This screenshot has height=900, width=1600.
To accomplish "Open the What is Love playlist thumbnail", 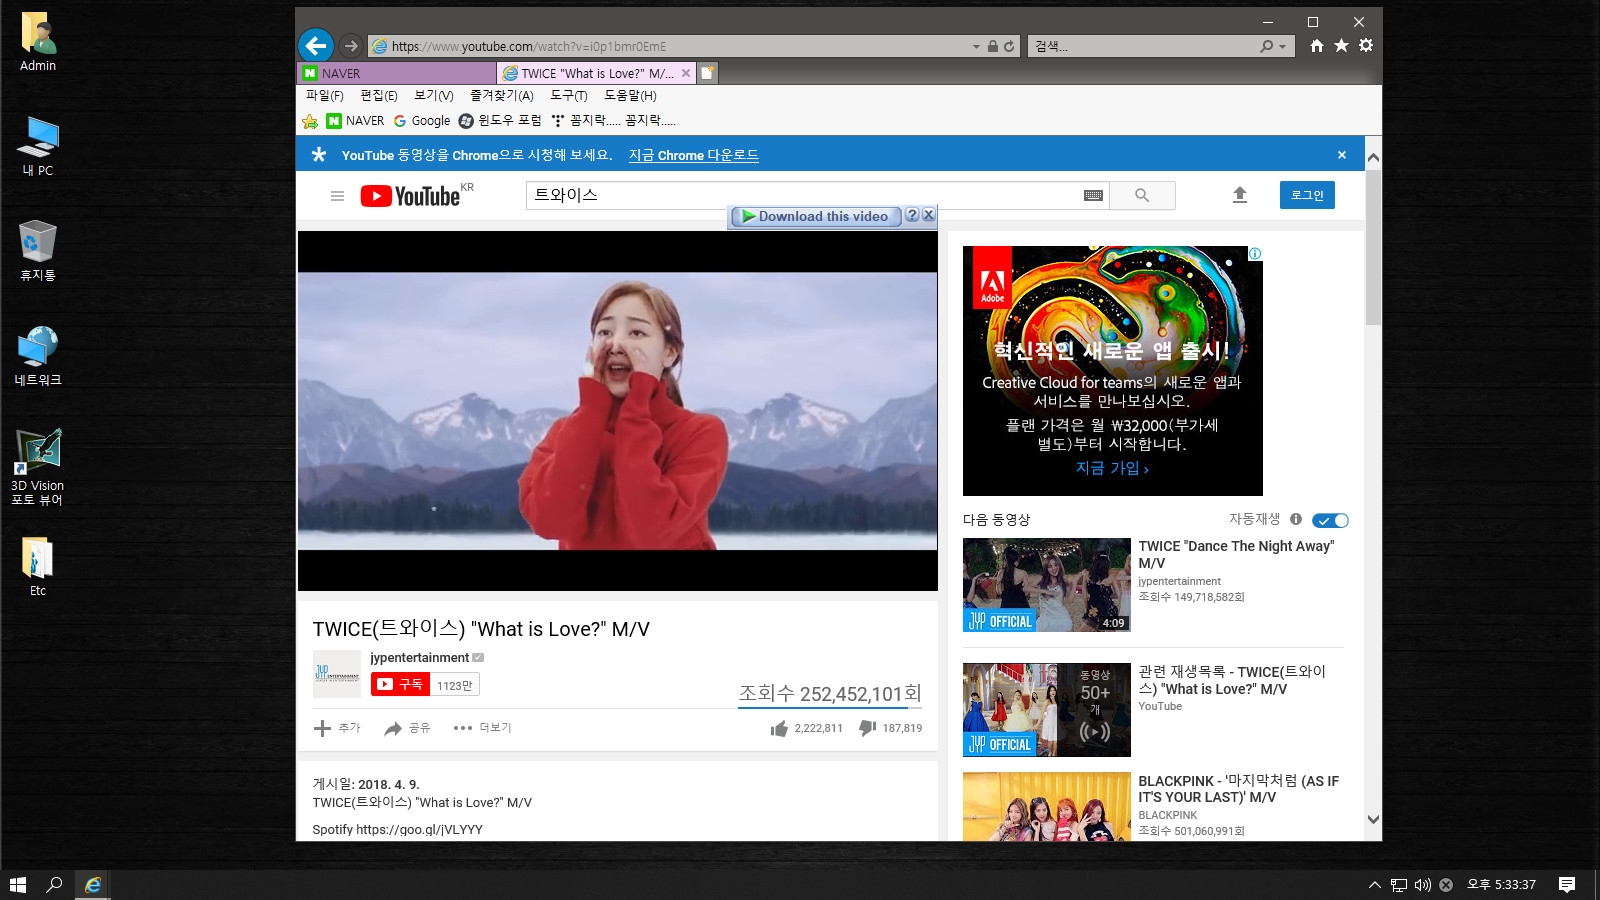I will click(1046, 709).
